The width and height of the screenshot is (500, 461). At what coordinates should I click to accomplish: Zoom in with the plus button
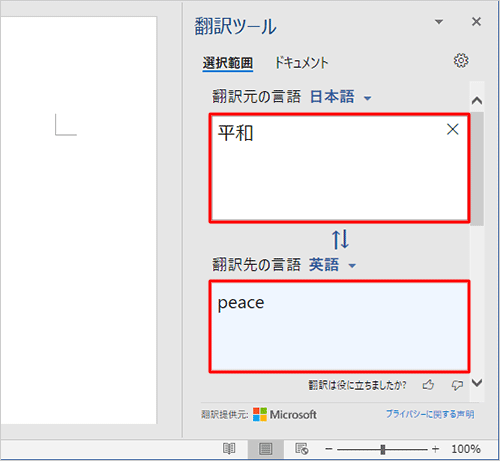pos(435,449)
